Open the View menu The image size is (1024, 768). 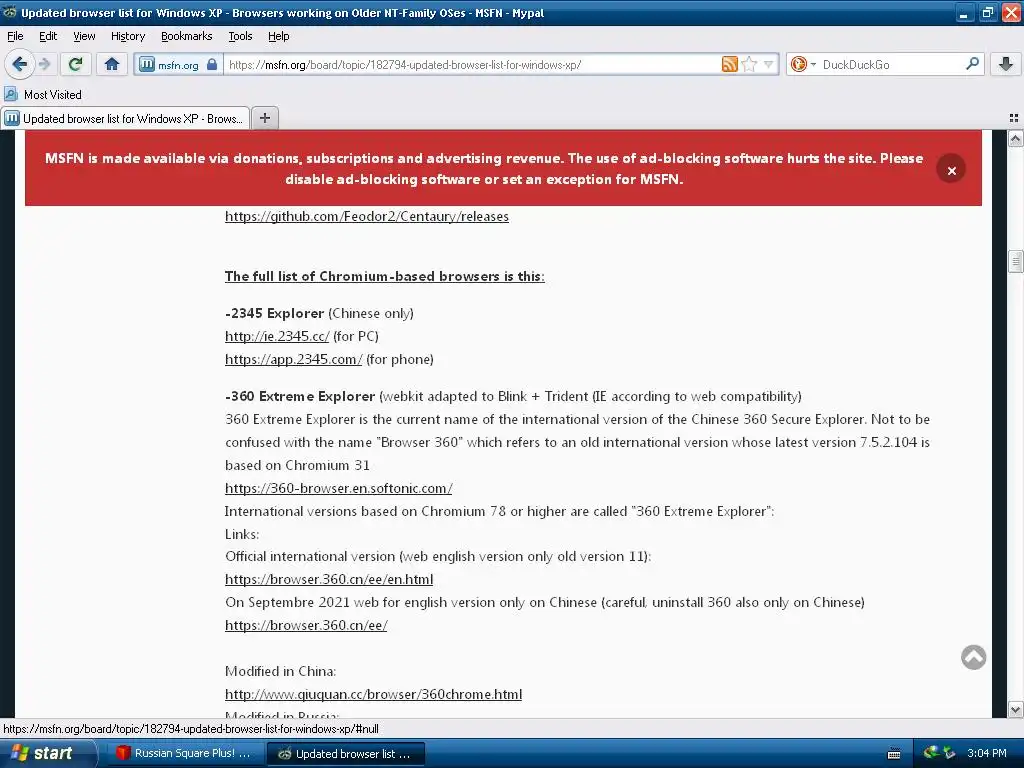point(84,36)
